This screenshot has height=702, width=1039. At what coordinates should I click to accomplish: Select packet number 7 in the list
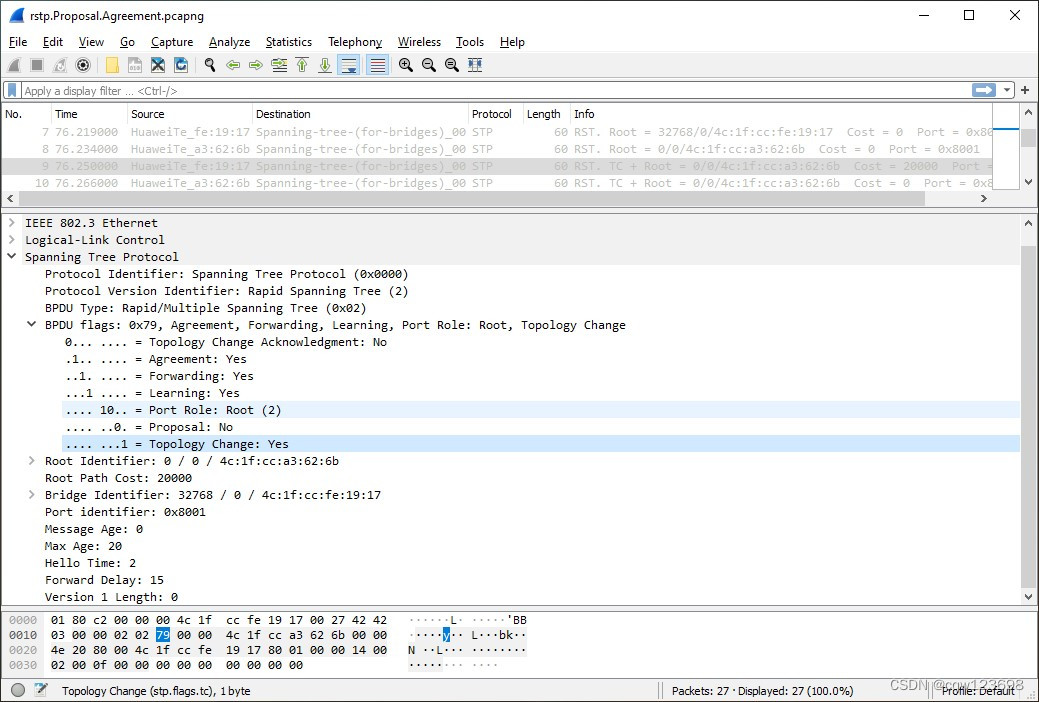tap(497, 132)
